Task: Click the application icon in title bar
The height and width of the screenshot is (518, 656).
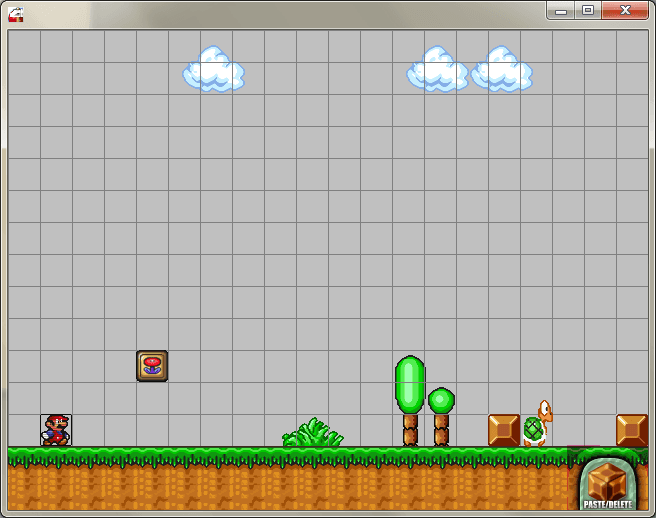Action: [16, 15]
